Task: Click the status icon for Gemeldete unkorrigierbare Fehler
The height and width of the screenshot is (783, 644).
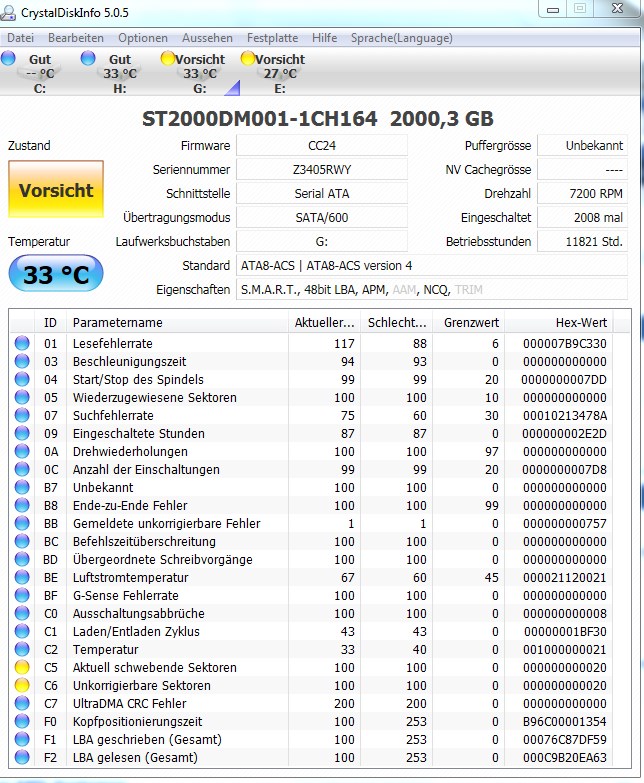Action: pyautogui.click(x=22, y=523)
